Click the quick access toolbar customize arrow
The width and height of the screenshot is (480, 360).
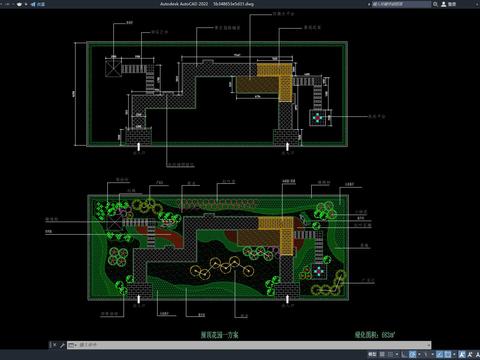pos(26,4)
